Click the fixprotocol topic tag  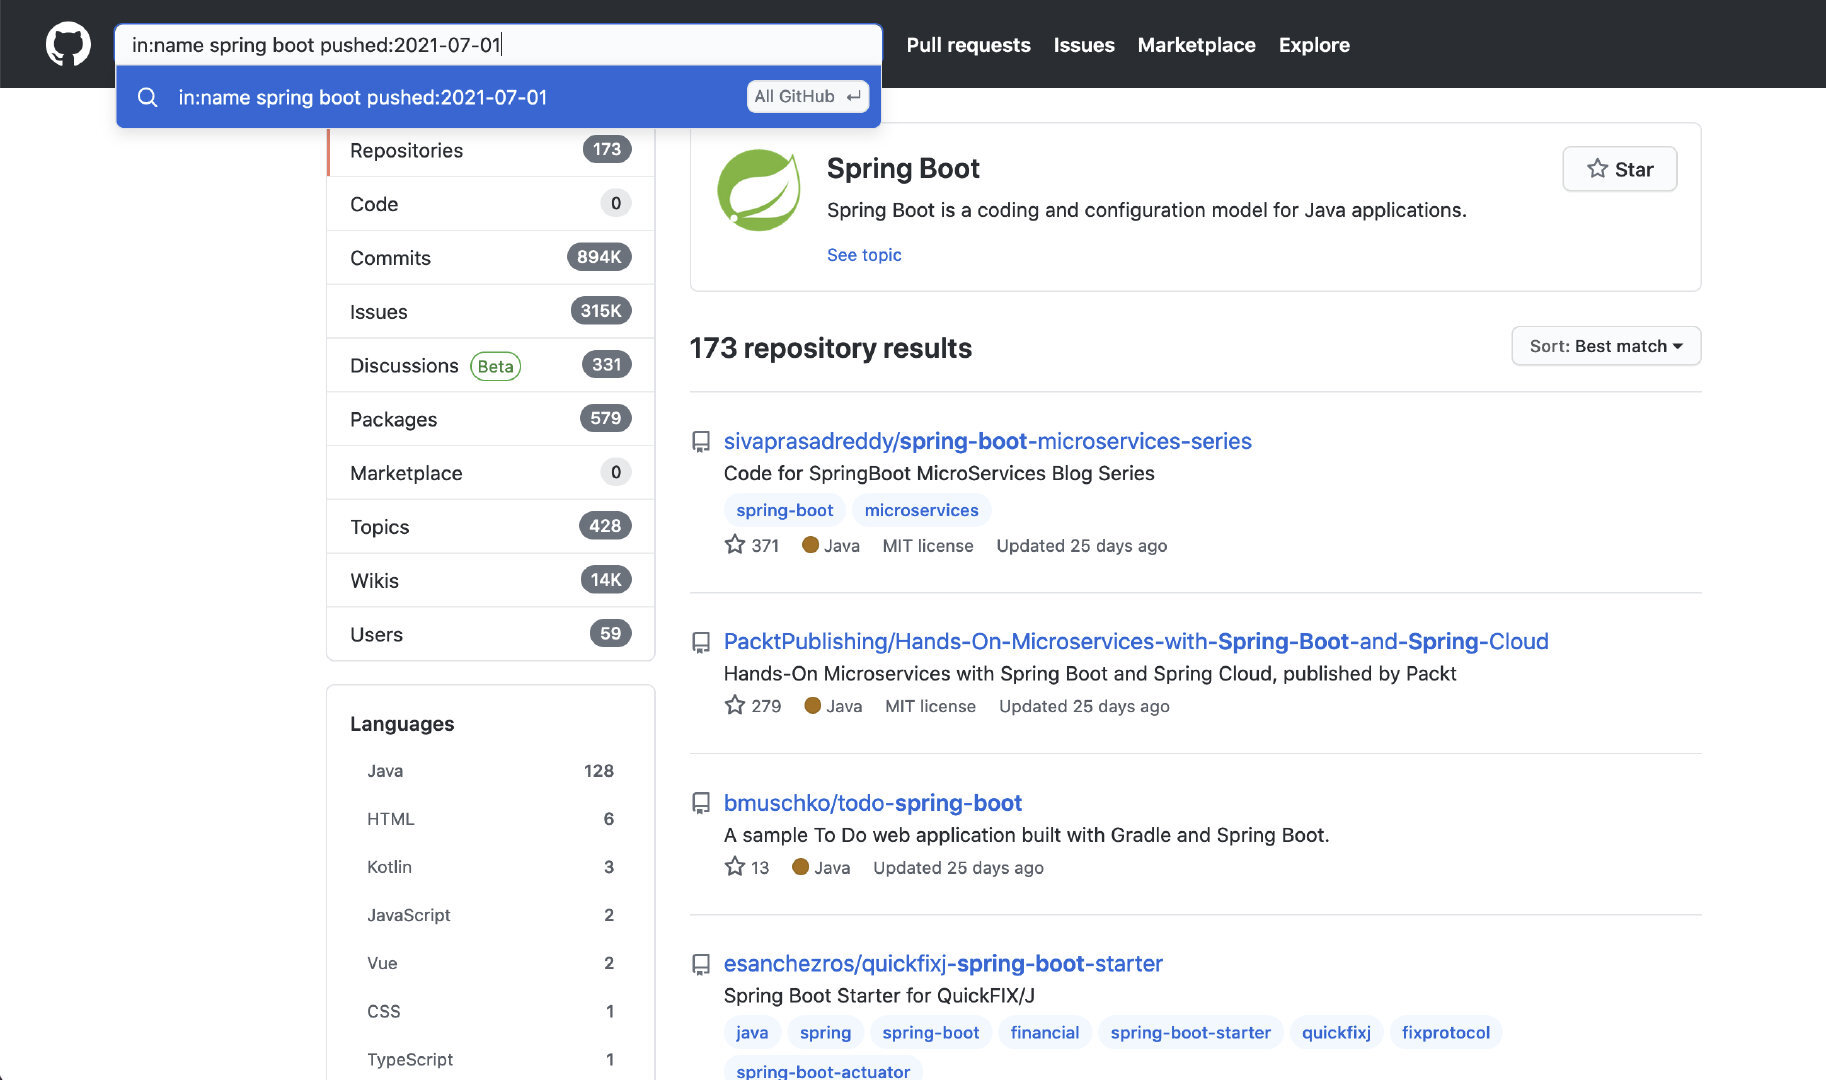pyautogui.click(x=1445, y=1032)
